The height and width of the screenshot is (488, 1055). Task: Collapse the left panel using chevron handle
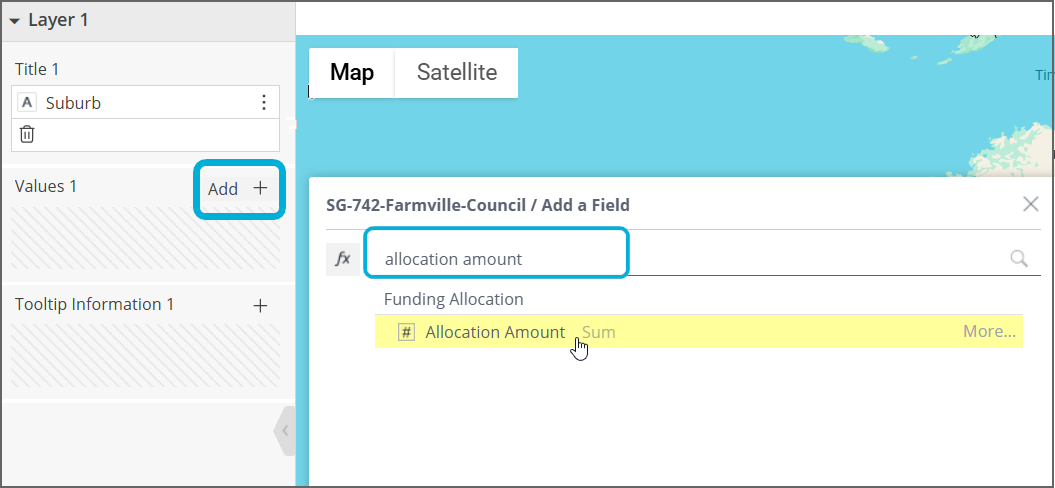click(x=285, y=431)
